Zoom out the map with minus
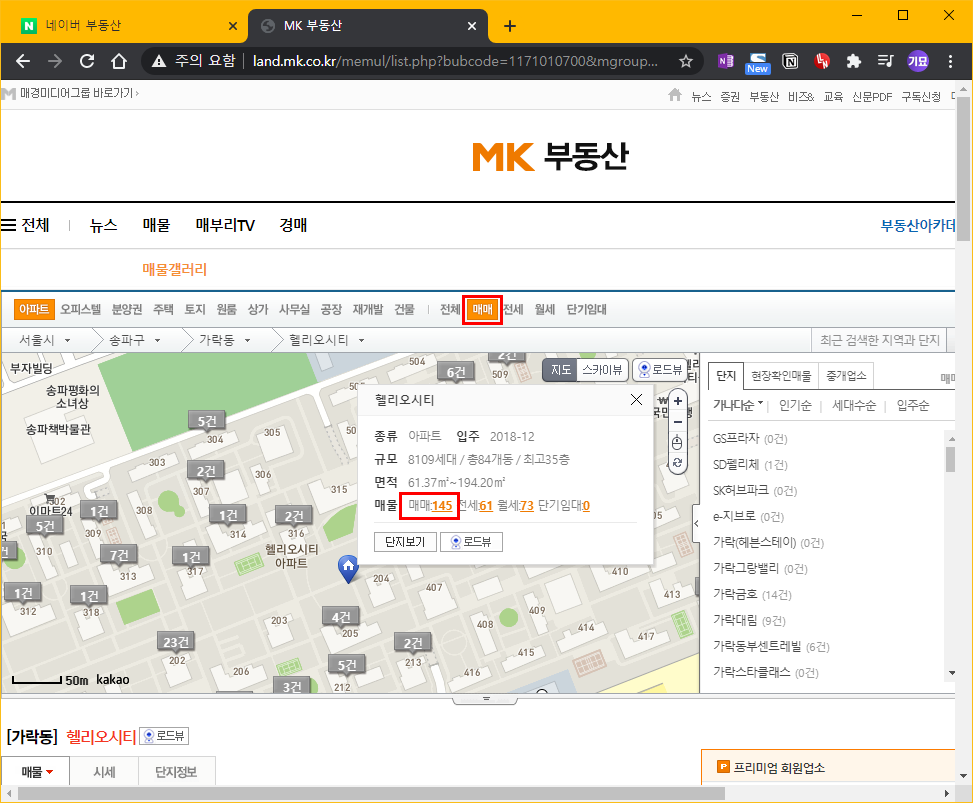 point(678,422)
